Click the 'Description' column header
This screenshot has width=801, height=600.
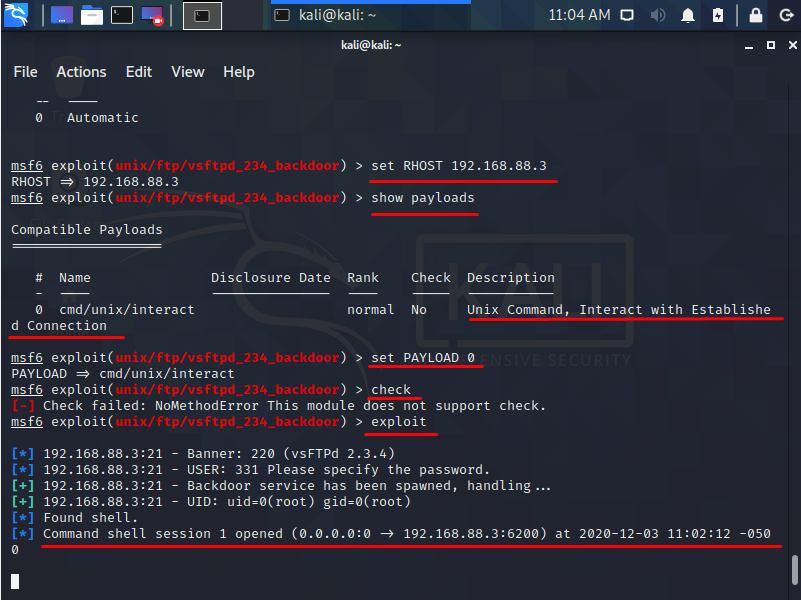511,278
